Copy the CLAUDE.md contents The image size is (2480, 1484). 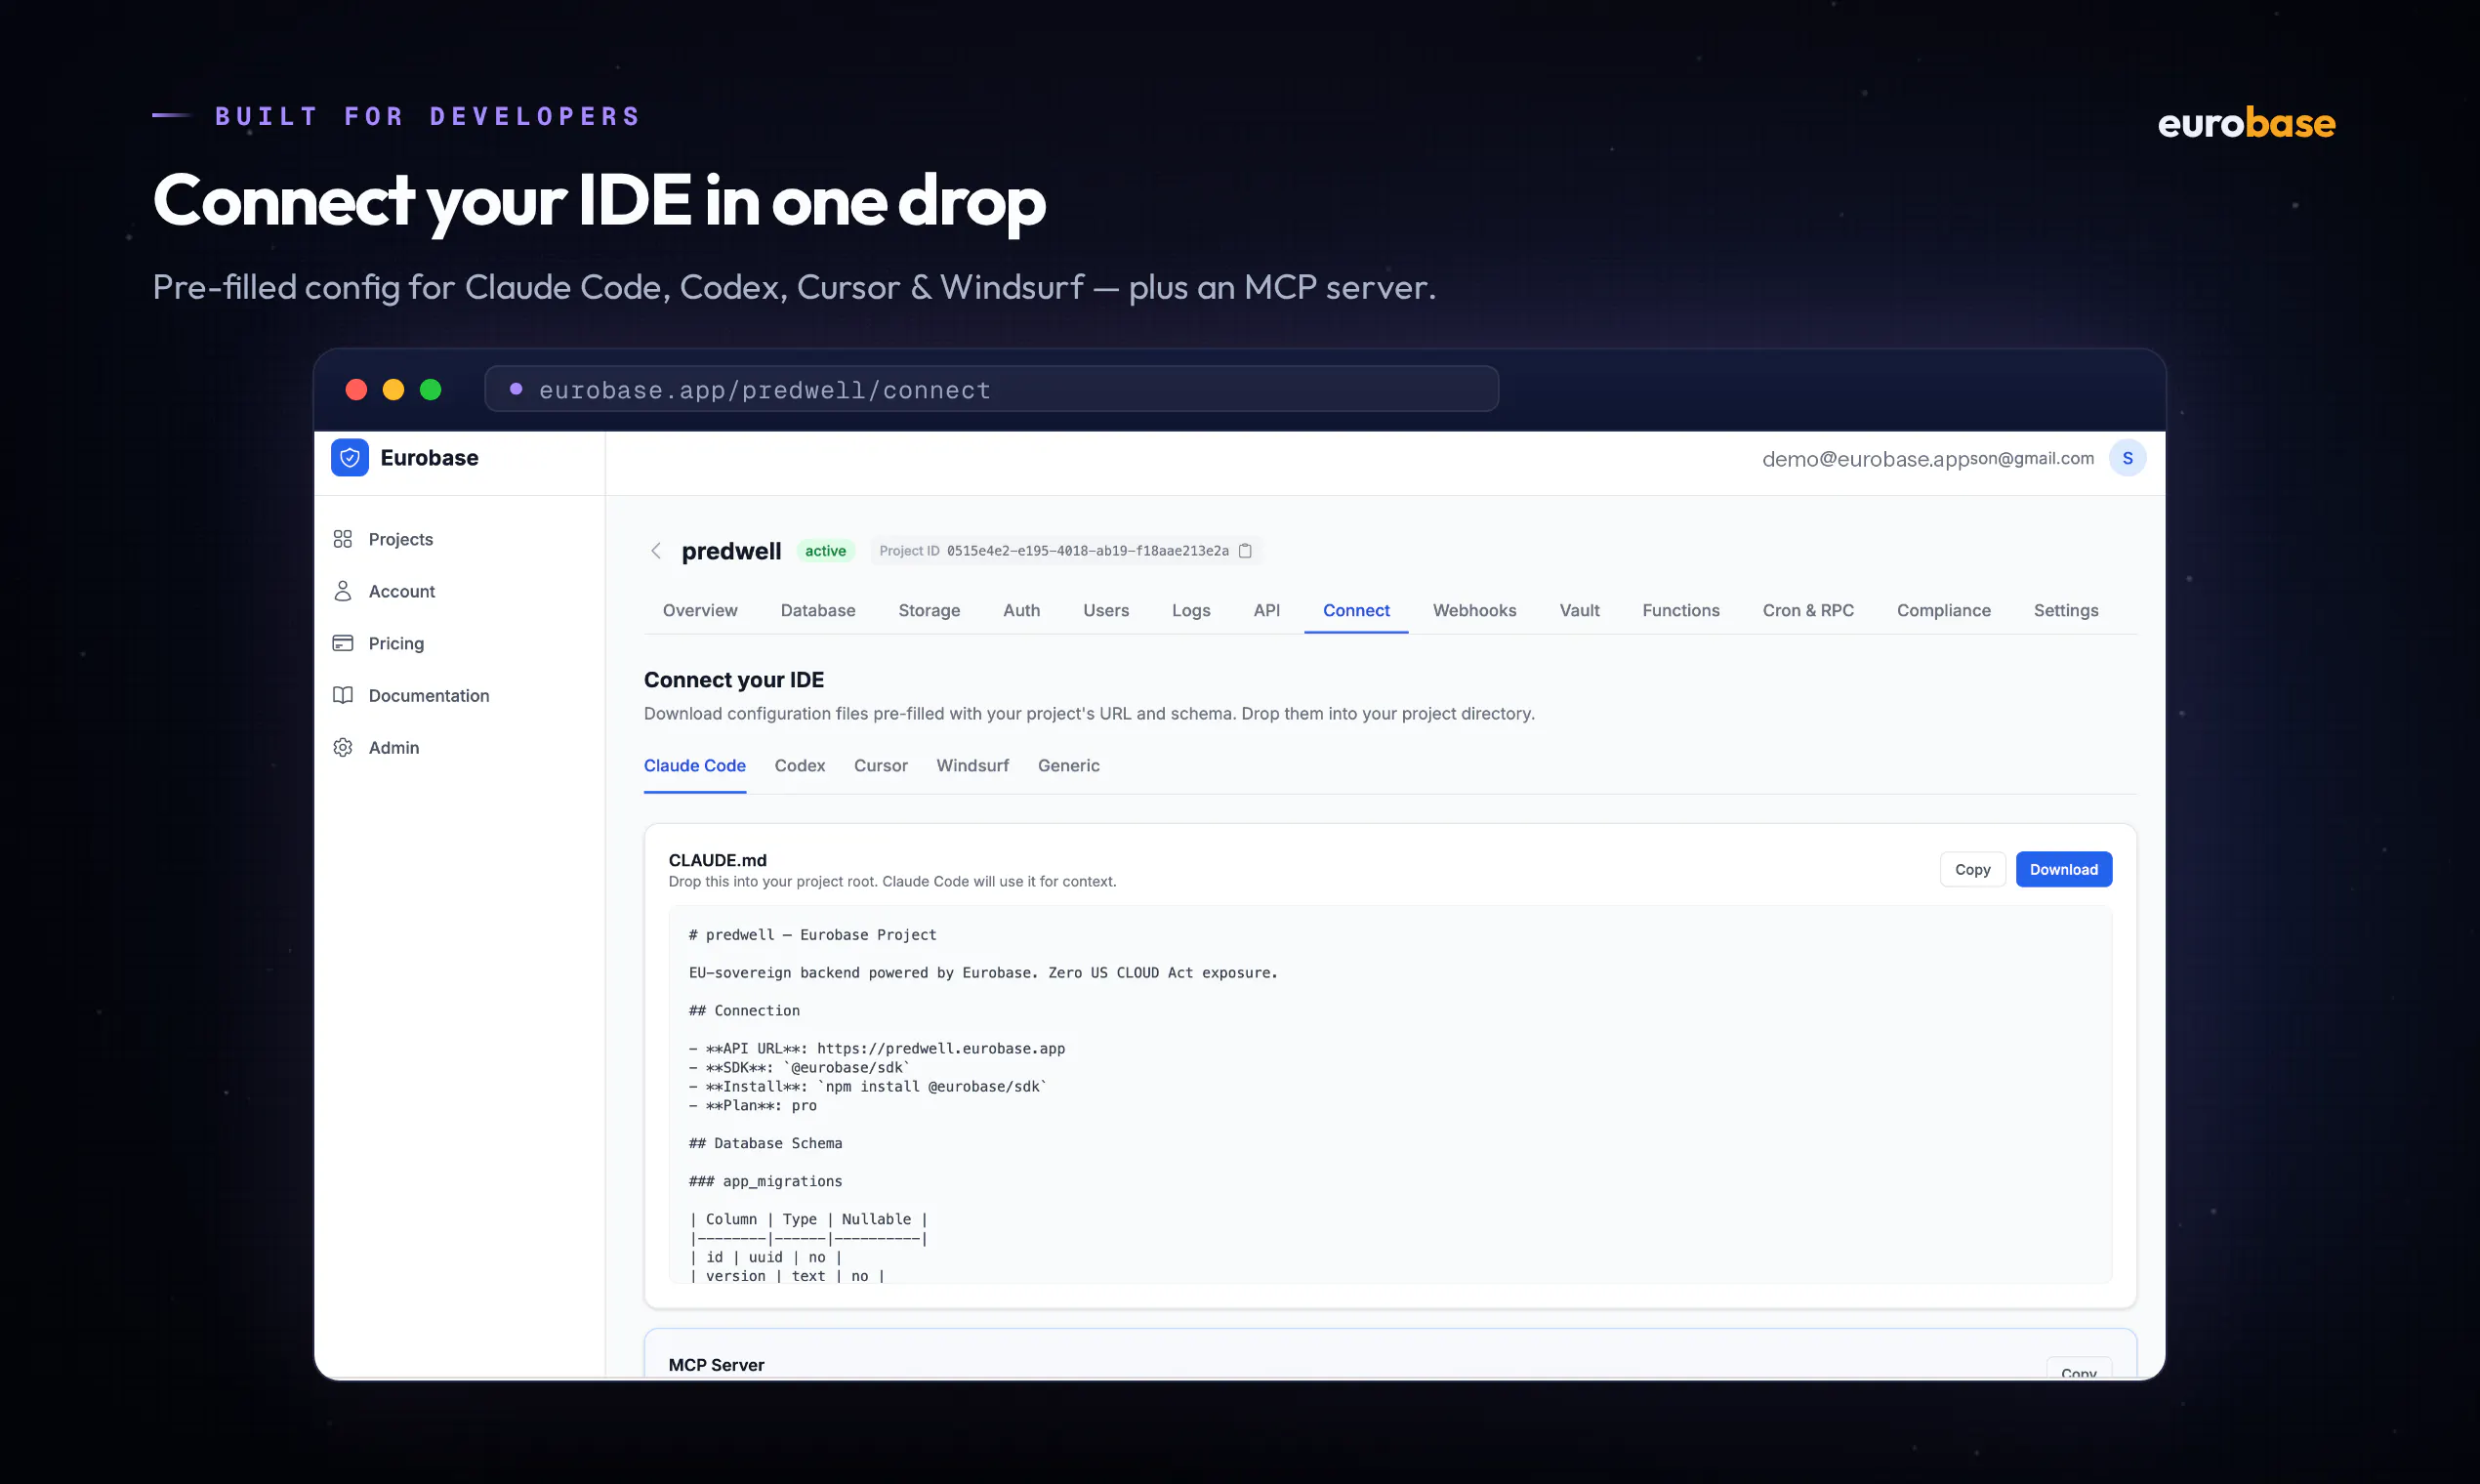point(1972,870)
